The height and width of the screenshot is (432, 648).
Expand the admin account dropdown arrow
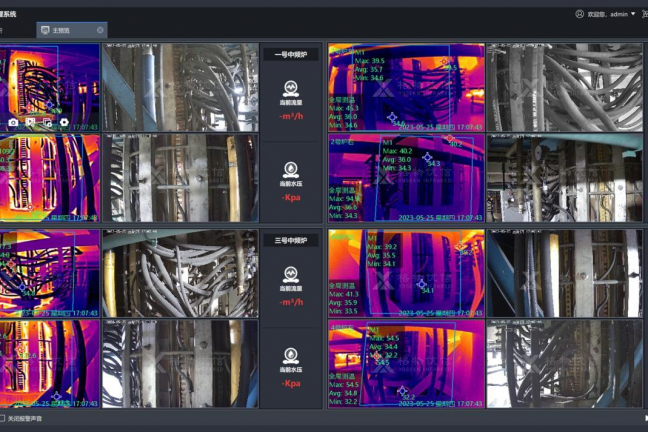(633, 14)
